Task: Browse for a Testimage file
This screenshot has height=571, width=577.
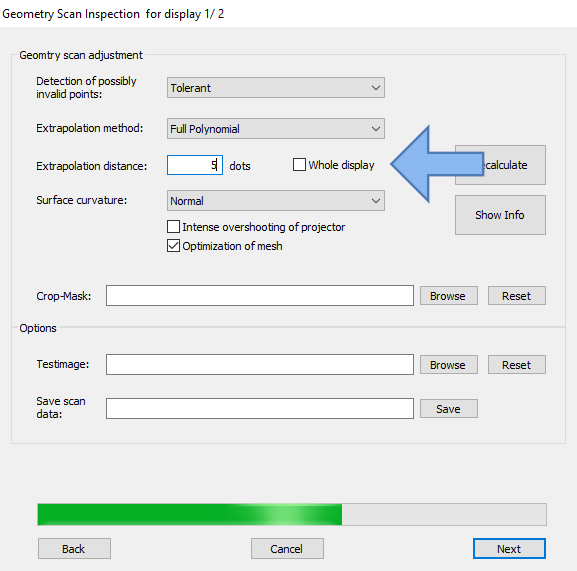Action: coord(449,365)
